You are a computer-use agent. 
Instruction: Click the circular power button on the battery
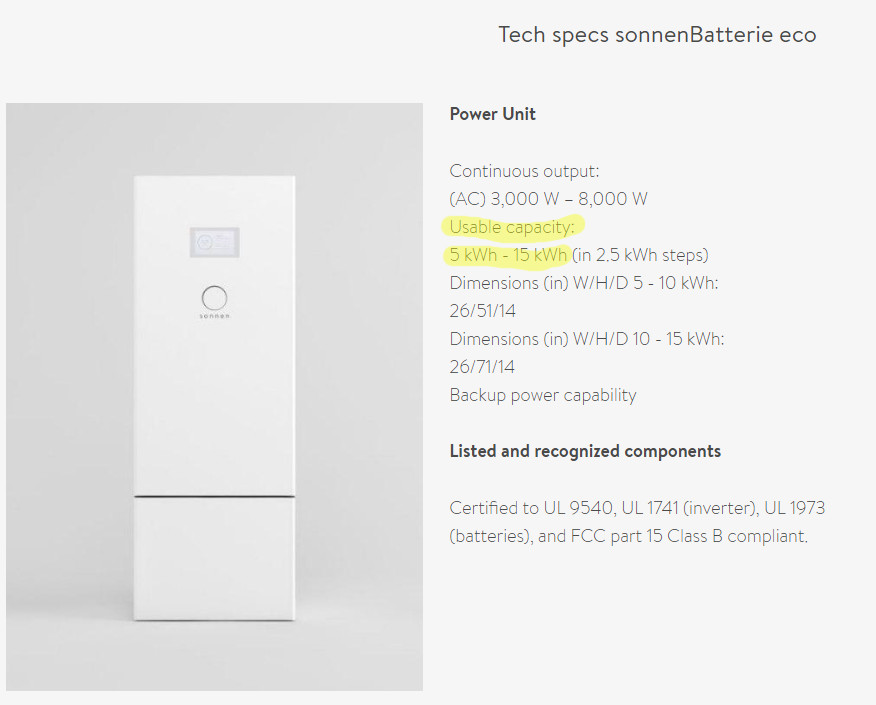(214, 298)
